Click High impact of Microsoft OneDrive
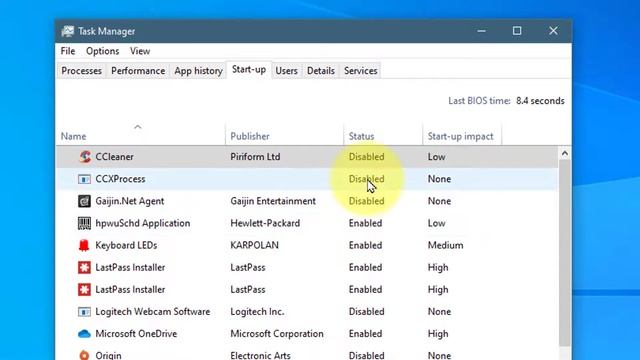Image resolution: width=640 pixels, height=360 pixels. pyautogui.click(x=438, y=334)
